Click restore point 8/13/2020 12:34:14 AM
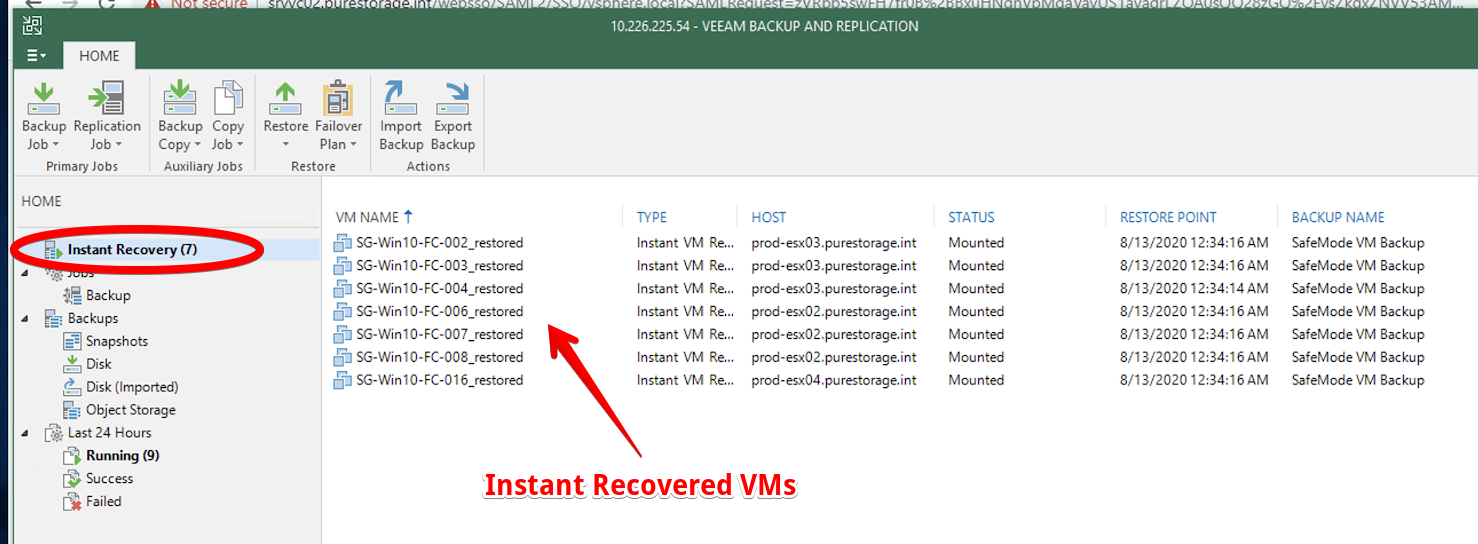This screenshot has width=1478, height=544. pyautogui.click(x=1194, y=289)
